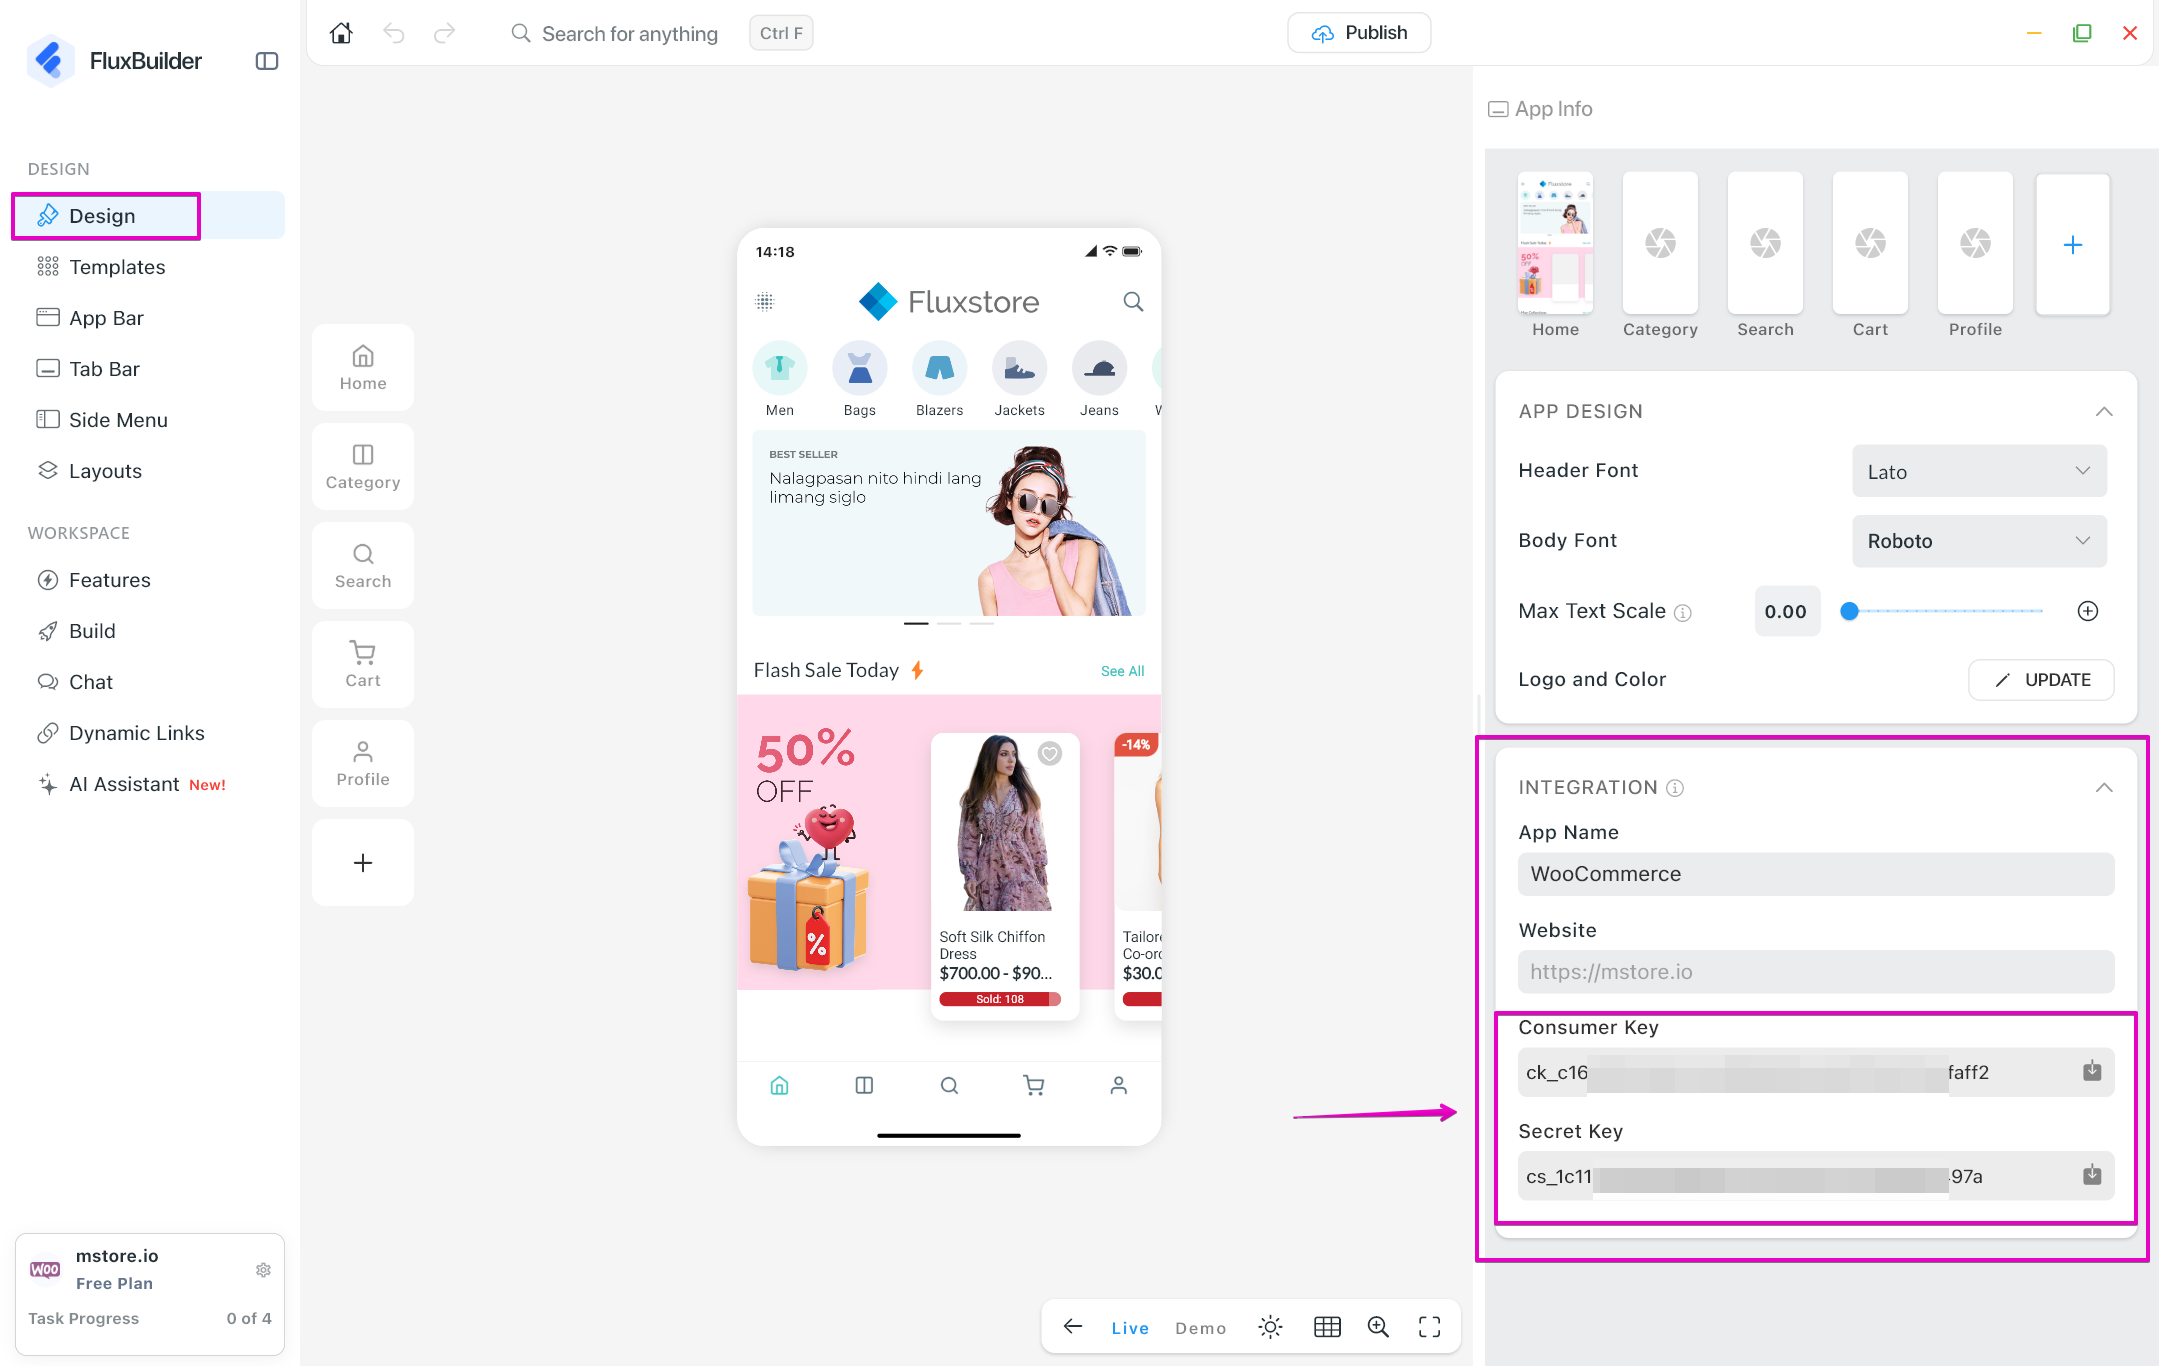The width and height of the screenshot is (2159, 1366).
Task: Tap the profile icon in phone bottom bar
Action: [x=1119, y=1085]
